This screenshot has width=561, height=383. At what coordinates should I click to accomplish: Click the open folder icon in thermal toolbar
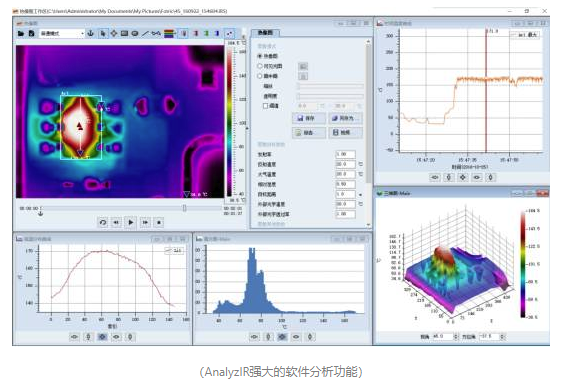(21, 34)
